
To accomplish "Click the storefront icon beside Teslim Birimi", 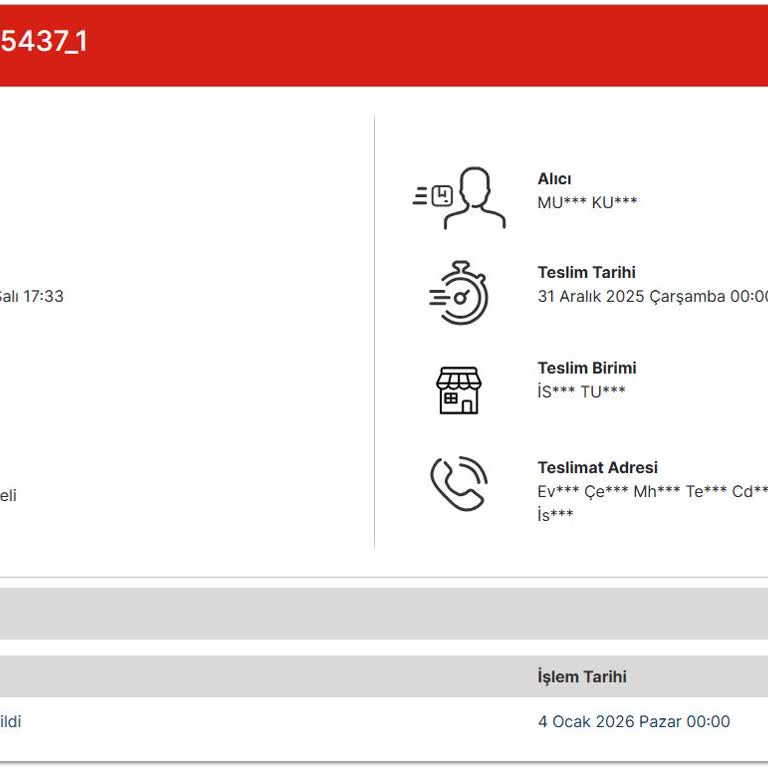I will [x=459, y=390].
